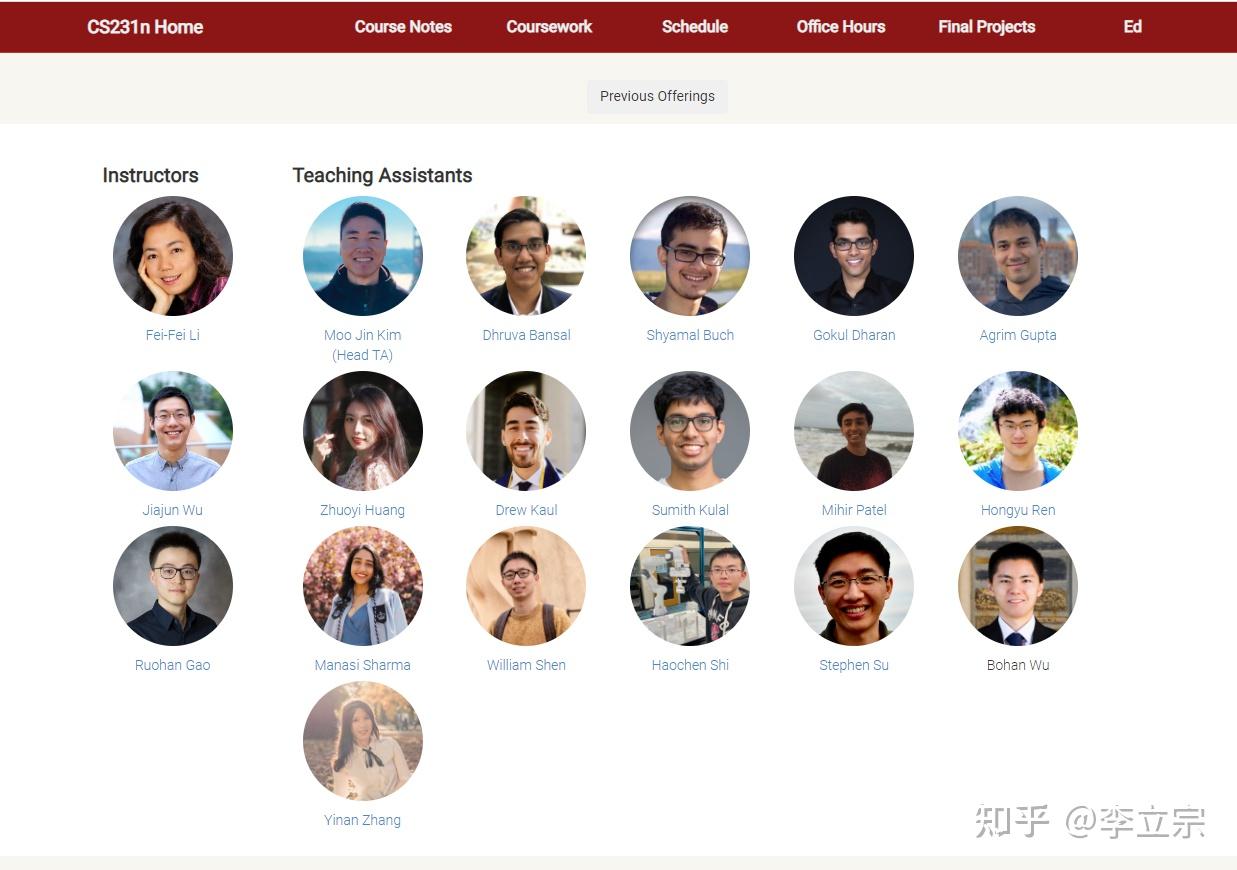Click the Moo Jin Kim (Head TA) link
The image size is (1237, 870).
[363, 345]
